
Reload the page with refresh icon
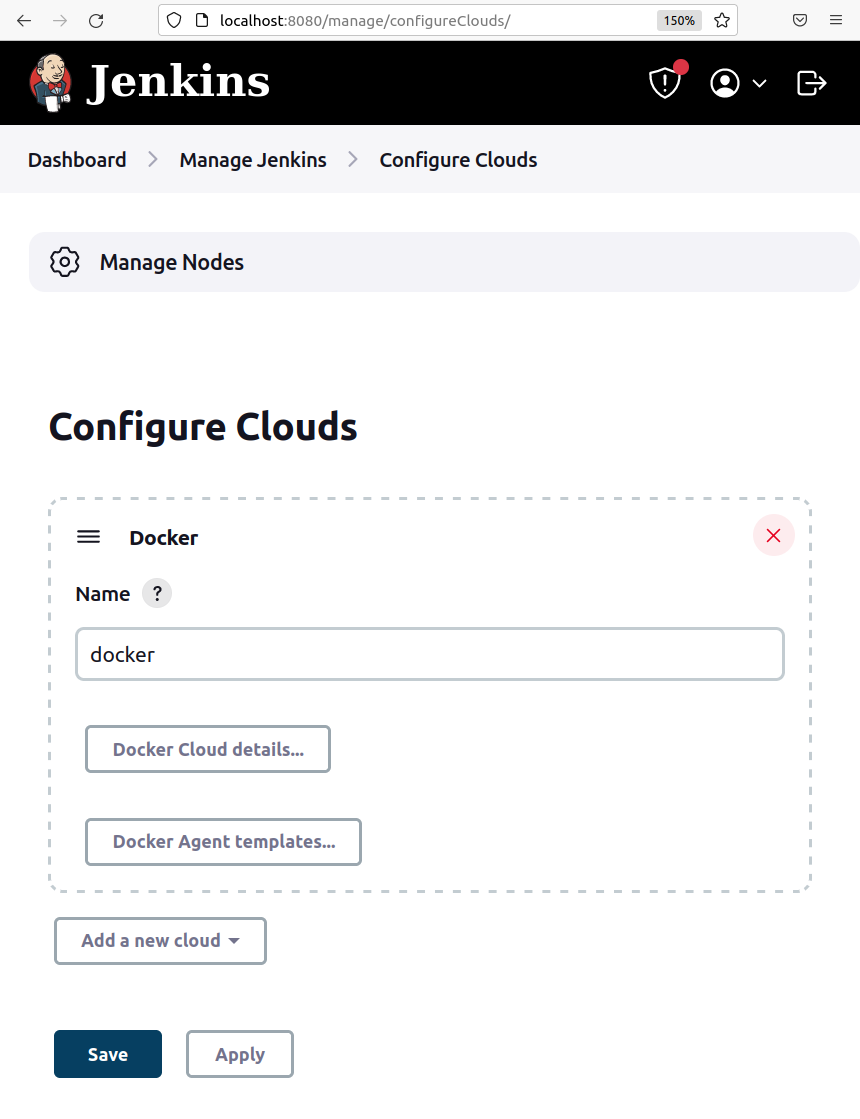pyautogui.click(x=96, y=21)
